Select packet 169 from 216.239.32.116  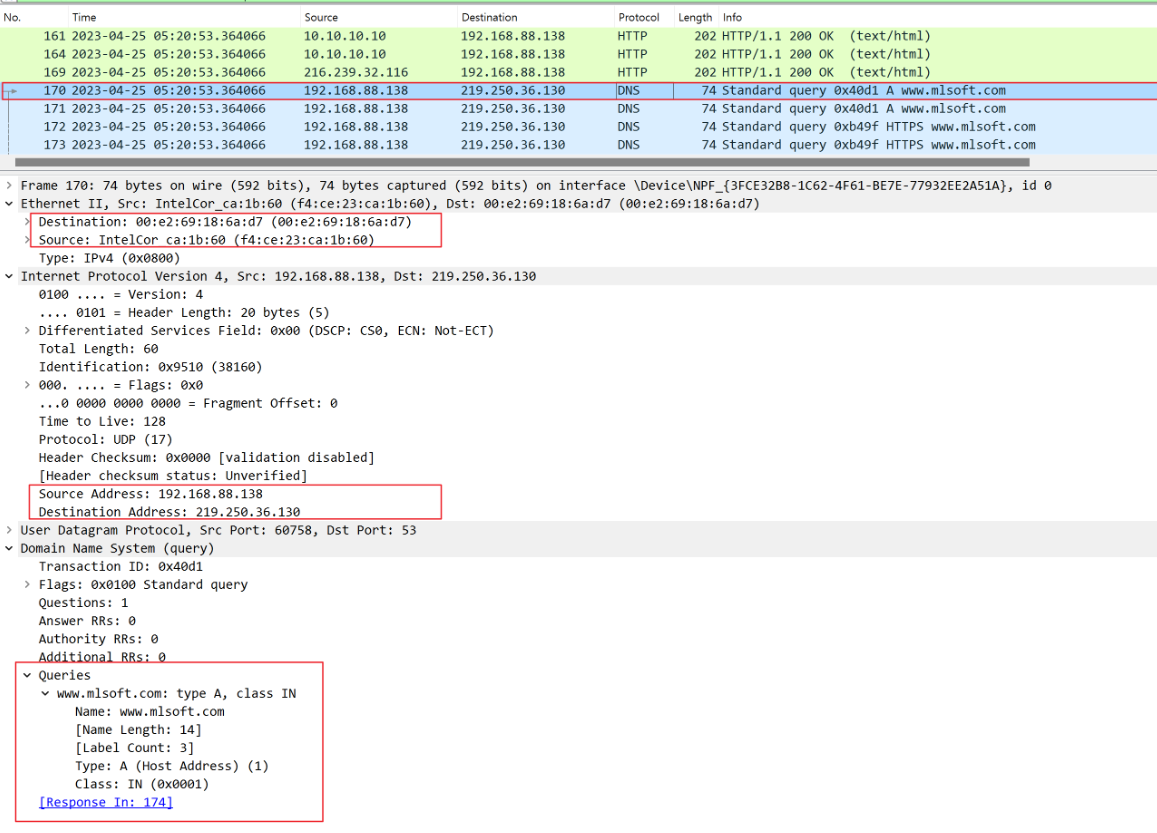578,72
